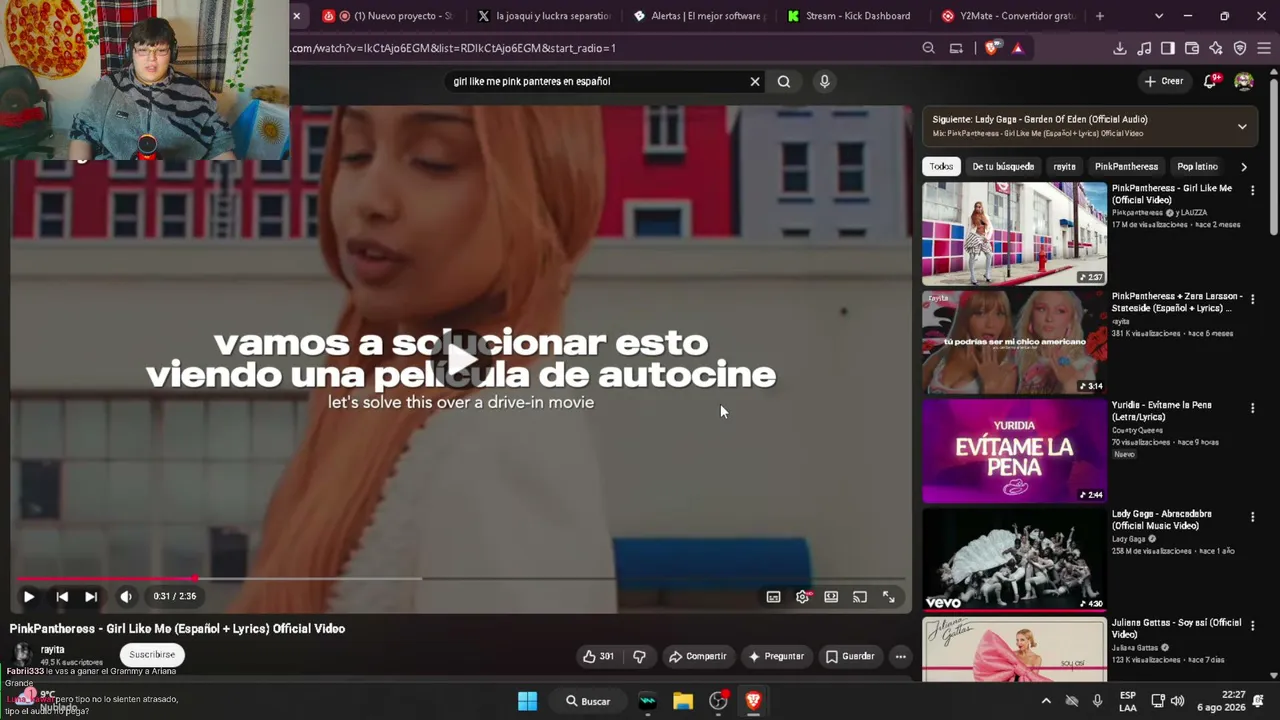The height and width of the screenshot is (720, 1280).
Task: Click the Compartir button
Action: pyautogui.click(x=698, y=656)
